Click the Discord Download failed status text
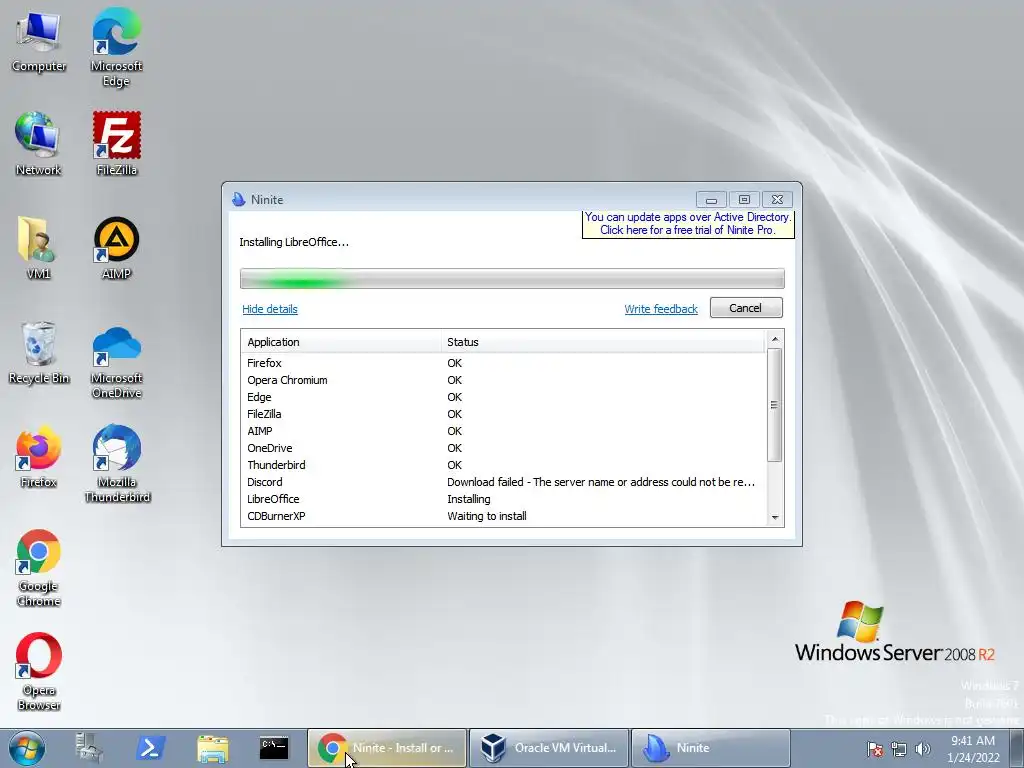 tap(601, 482)
